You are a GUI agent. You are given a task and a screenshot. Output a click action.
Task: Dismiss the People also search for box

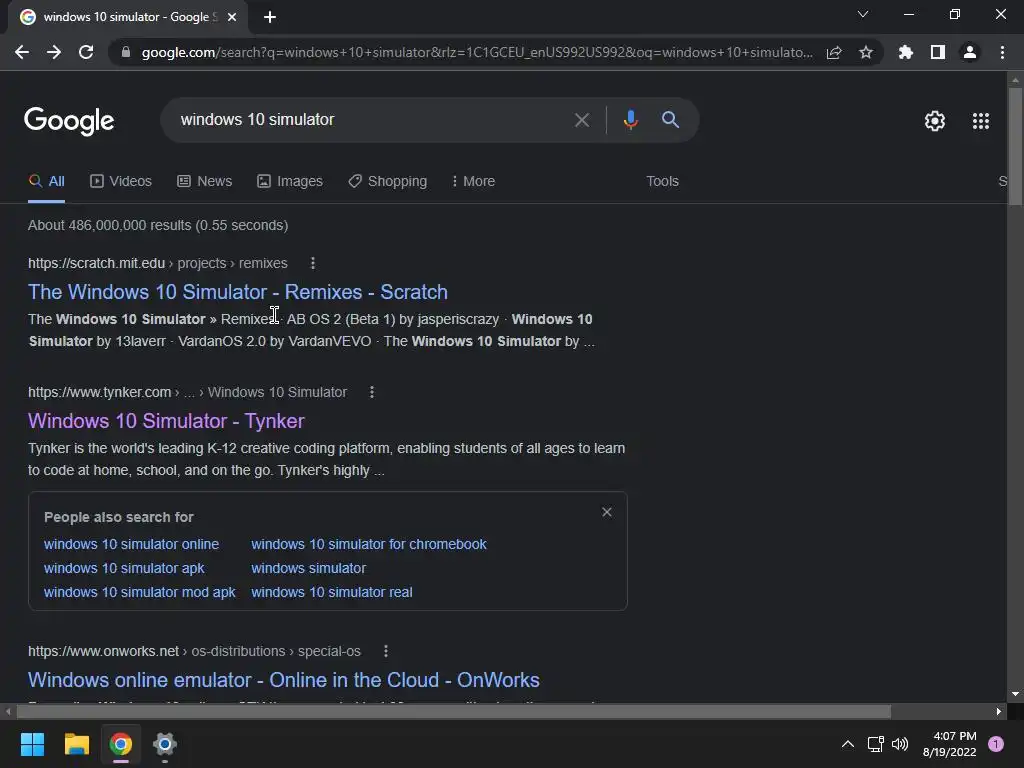click(x=607, y=512)
